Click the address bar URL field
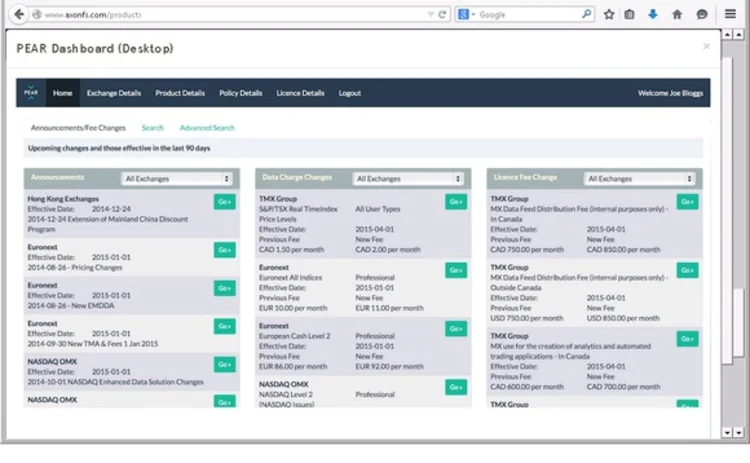This screenshot has height=463, width=750. point(234,14)
